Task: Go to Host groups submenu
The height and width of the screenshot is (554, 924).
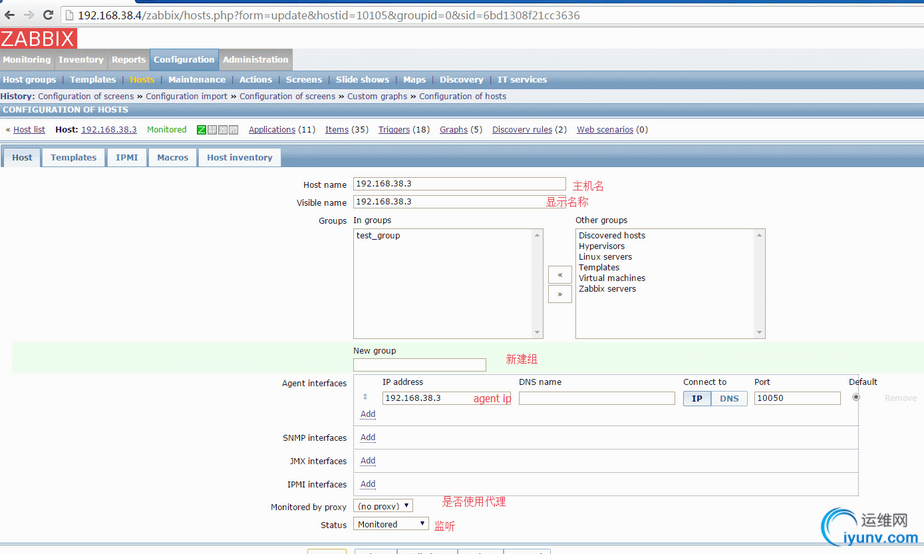Action: click(29, 80)
